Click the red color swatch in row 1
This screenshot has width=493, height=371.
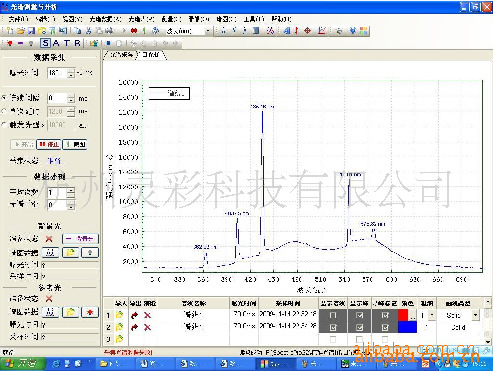pos(403,315)
